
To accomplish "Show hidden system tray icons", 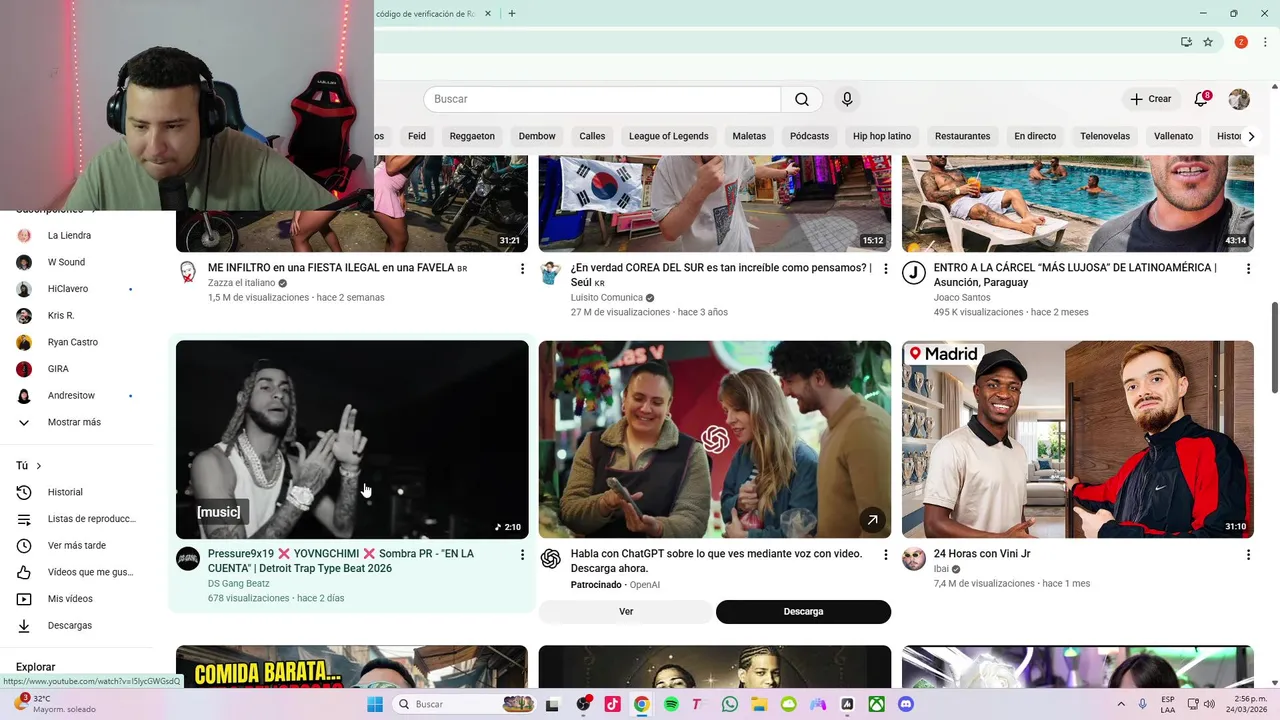I will tap(1120, 704).
